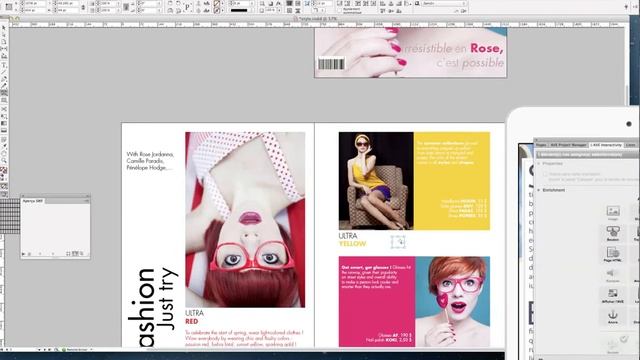
Task: Select the Rectangle Frame tool
Action: click(4, 93)
